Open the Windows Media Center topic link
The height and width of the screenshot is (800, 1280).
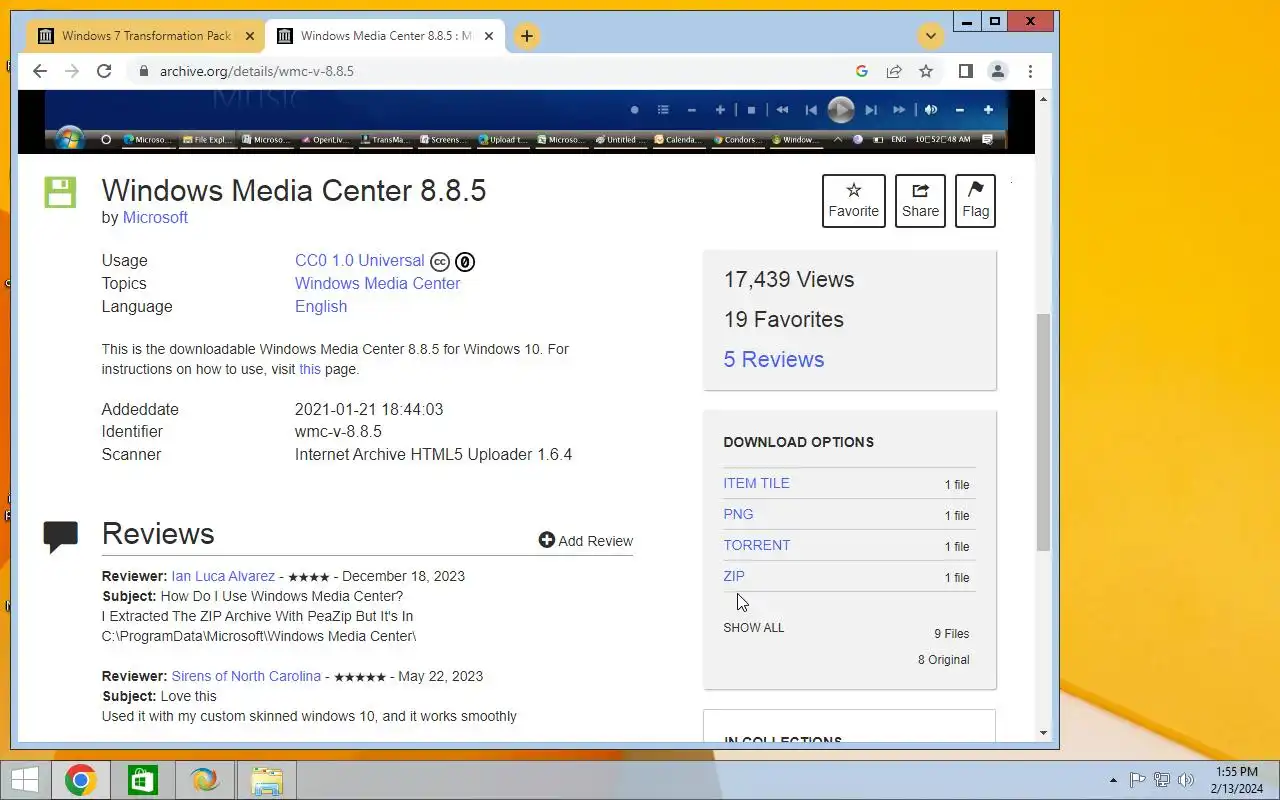click(377, 283)
